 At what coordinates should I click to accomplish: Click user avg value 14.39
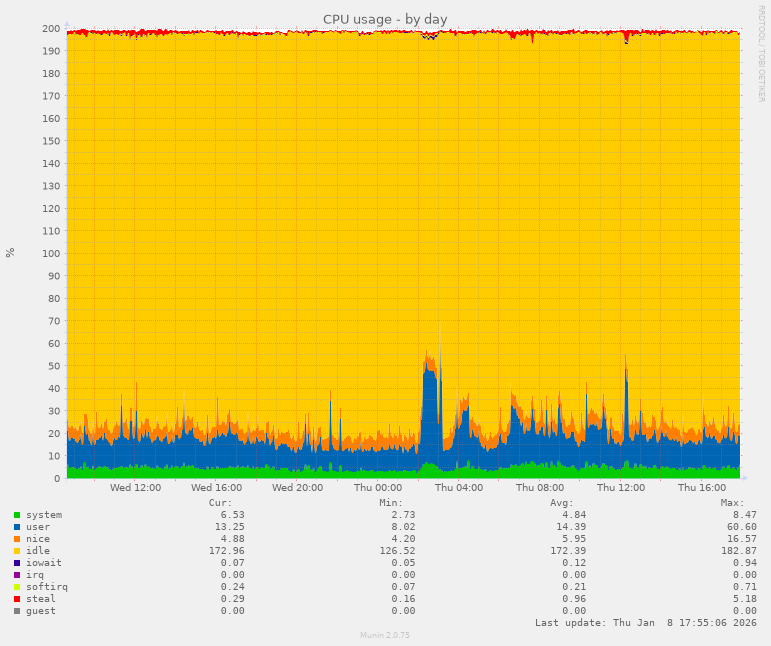point(571,527)
